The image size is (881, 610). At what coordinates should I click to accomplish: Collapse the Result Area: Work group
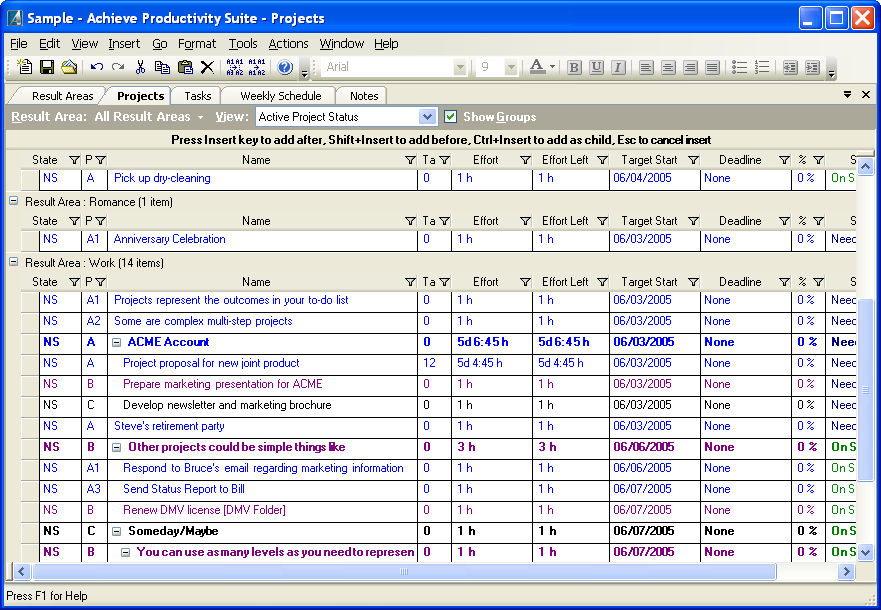[x=13, y=262]
